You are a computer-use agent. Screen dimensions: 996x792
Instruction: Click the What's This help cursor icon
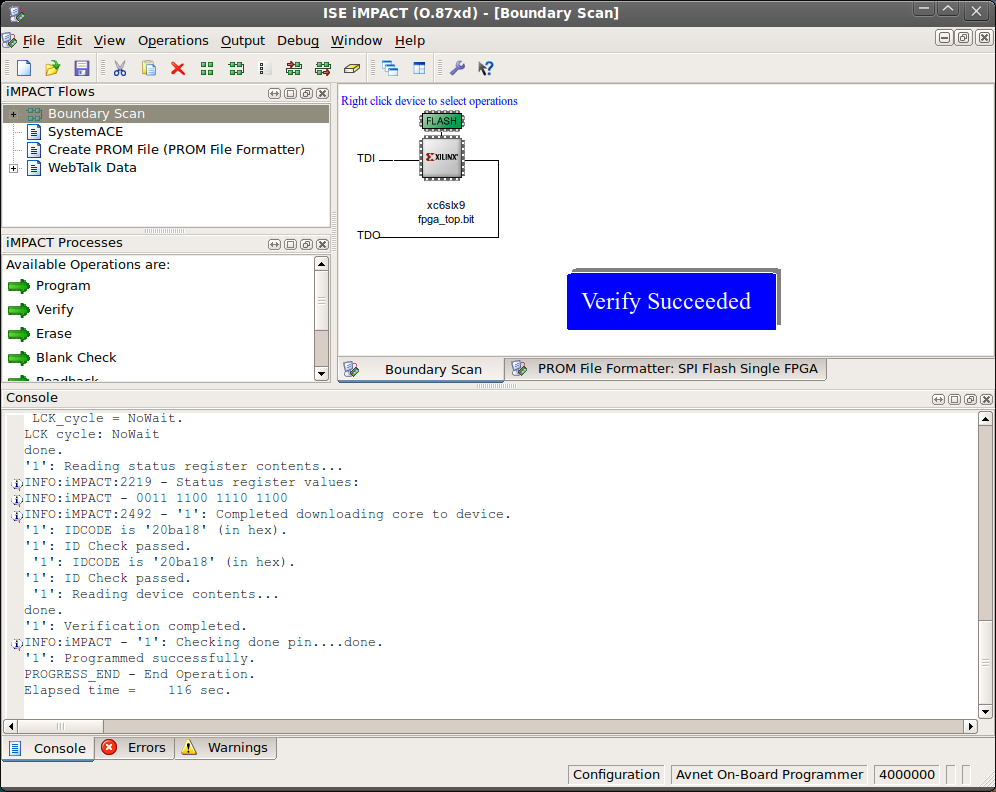(x=486, y=68)
